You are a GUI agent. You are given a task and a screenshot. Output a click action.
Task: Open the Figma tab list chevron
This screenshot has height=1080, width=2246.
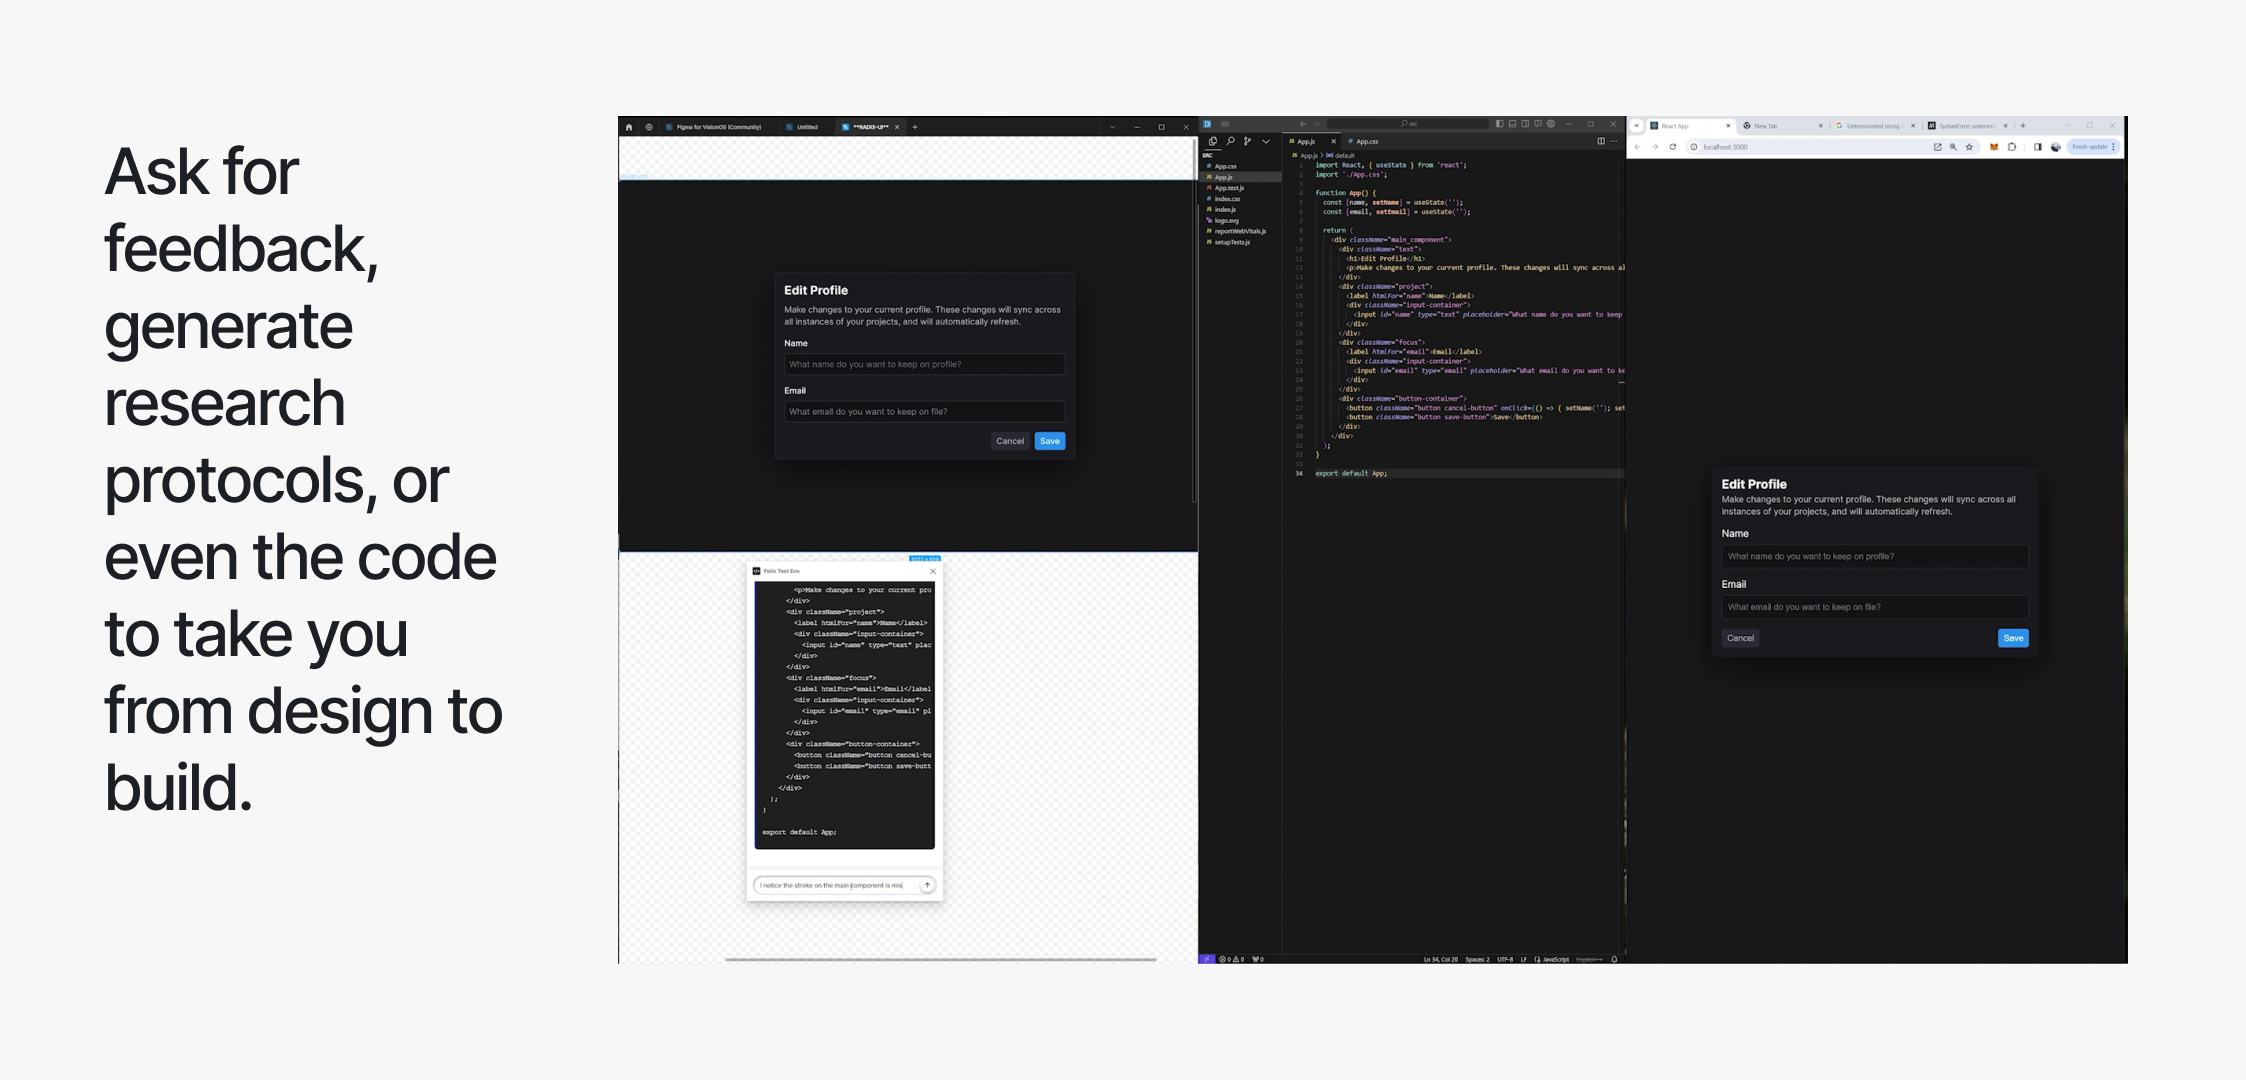(x=1112, y=127)
